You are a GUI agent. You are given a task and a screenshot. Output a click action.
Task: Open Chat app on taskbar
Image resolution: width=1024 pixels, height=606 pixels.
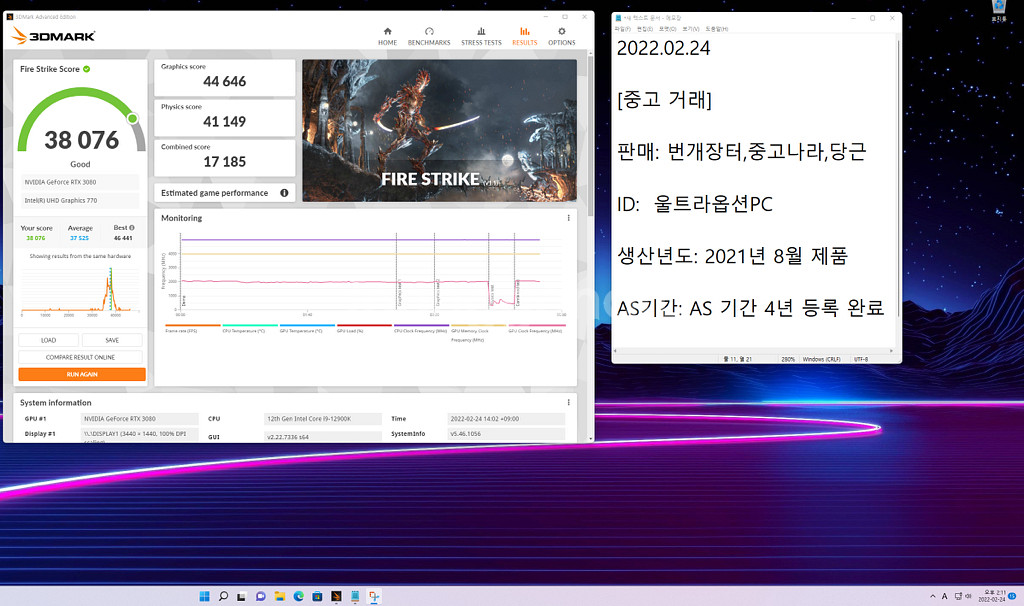pos(261,596)
